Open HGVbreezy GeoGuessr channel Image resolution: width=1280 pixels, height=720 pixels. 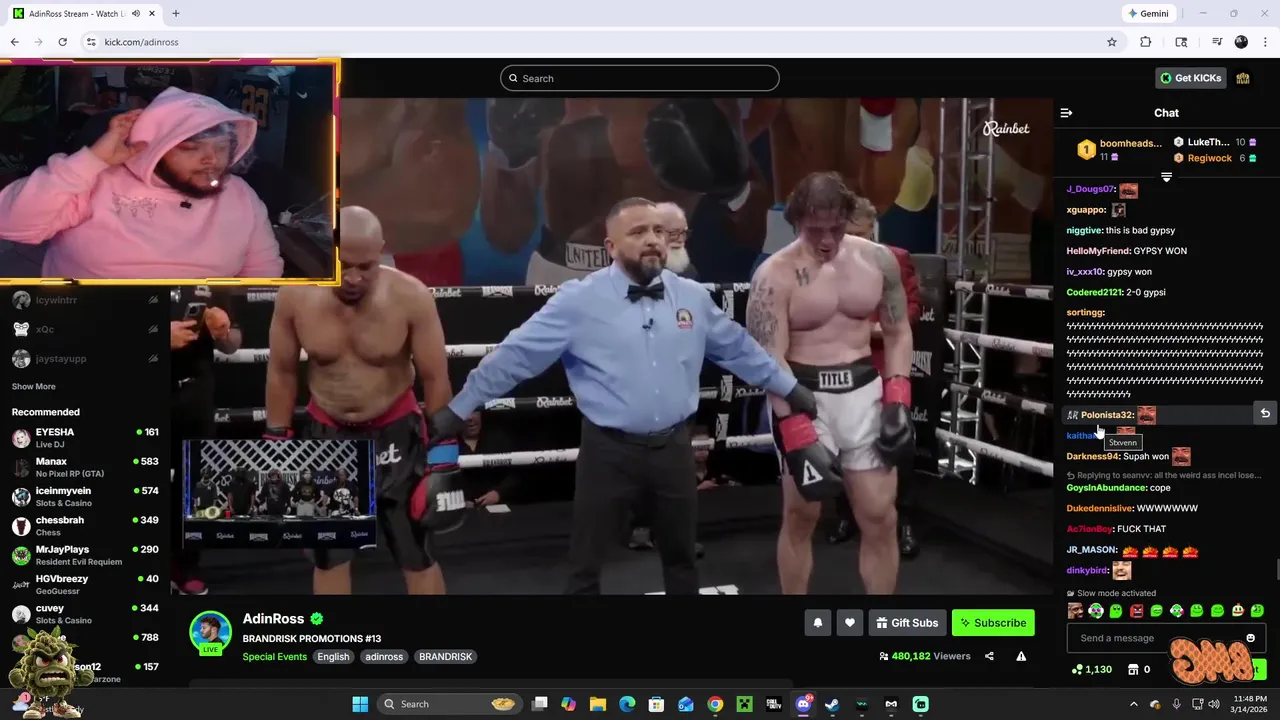(x=85, y=584)
